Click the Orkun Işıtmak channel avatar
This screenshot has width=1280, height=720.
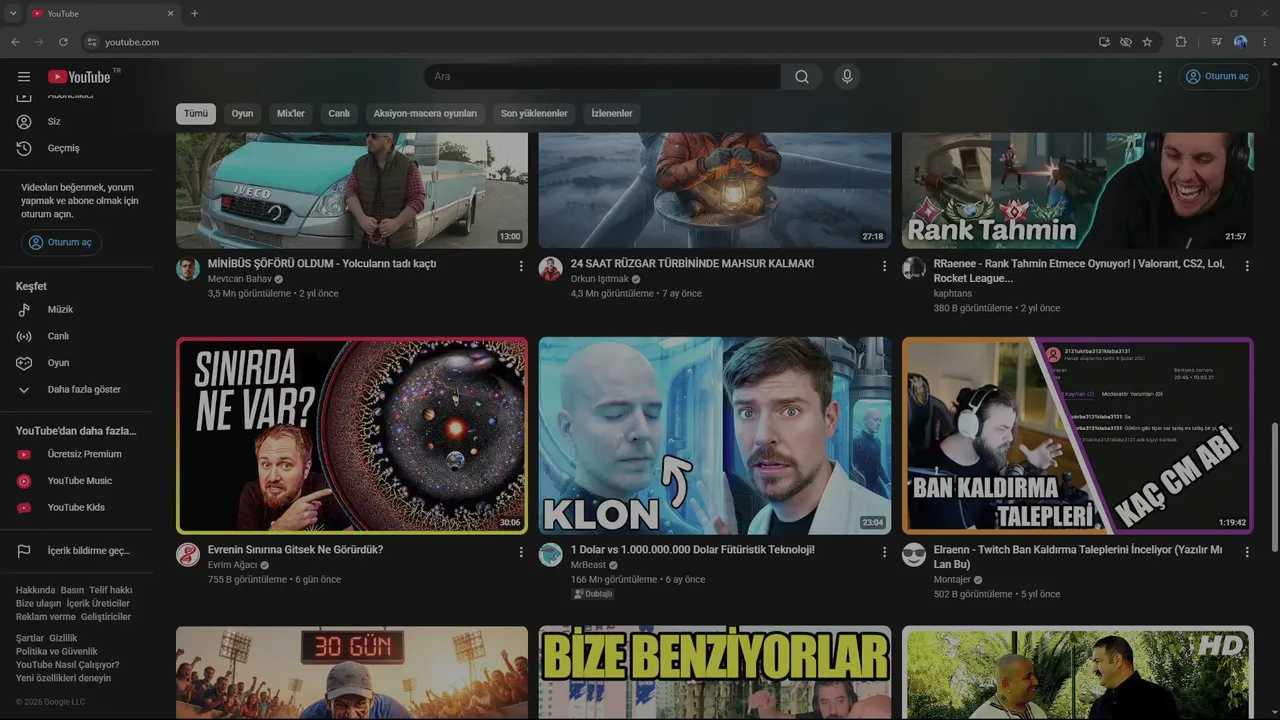[551, 269]
